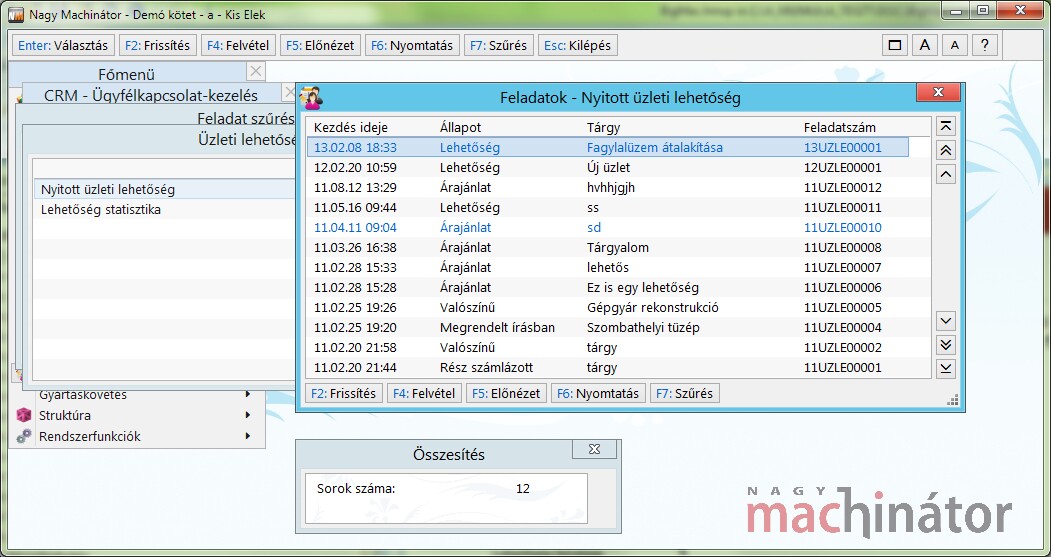
Task: Open the Rendszerfunkciók menu item
Action: [90, 436]
